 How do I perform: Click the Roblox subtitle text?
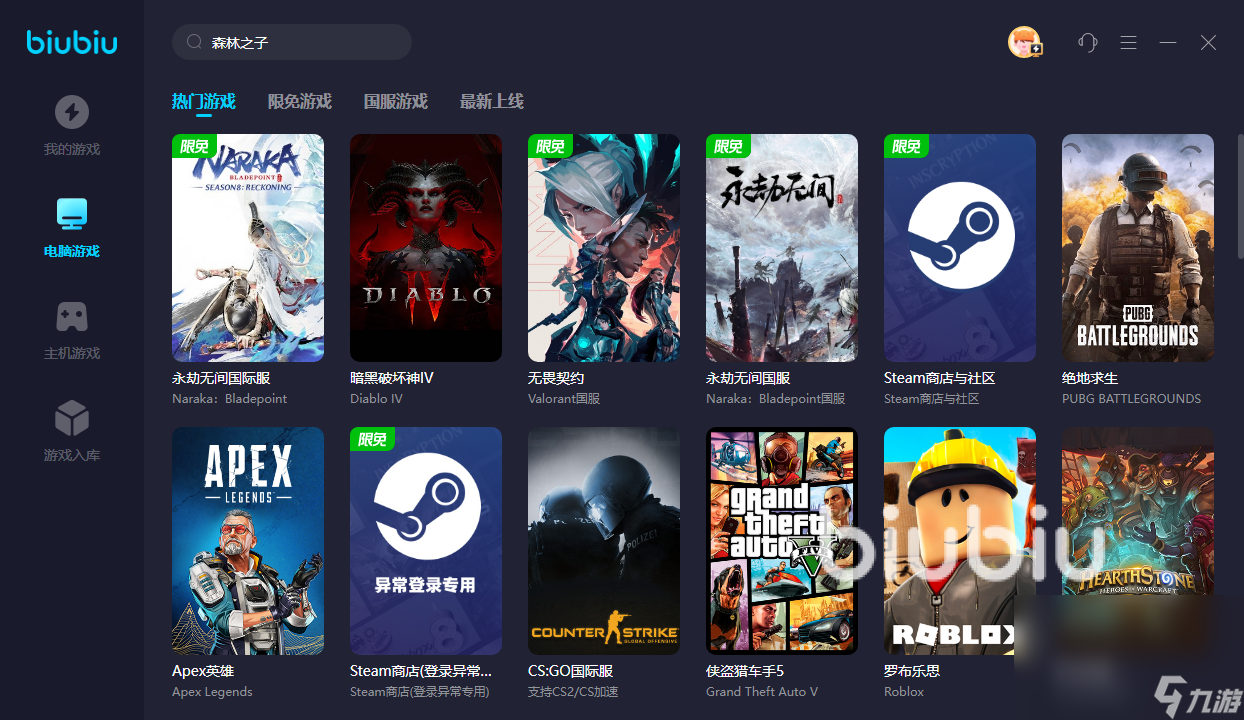click(904, 691)
